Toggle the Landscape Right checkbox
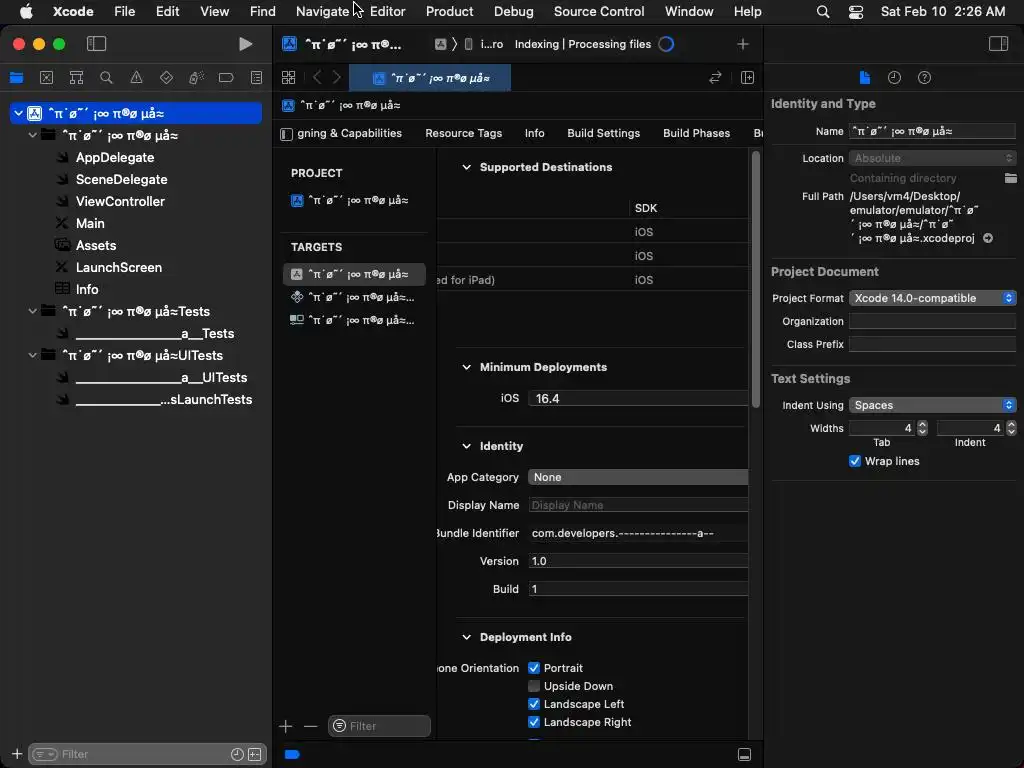The width and height of the screenshot is (1024, 768). (534, 722)
